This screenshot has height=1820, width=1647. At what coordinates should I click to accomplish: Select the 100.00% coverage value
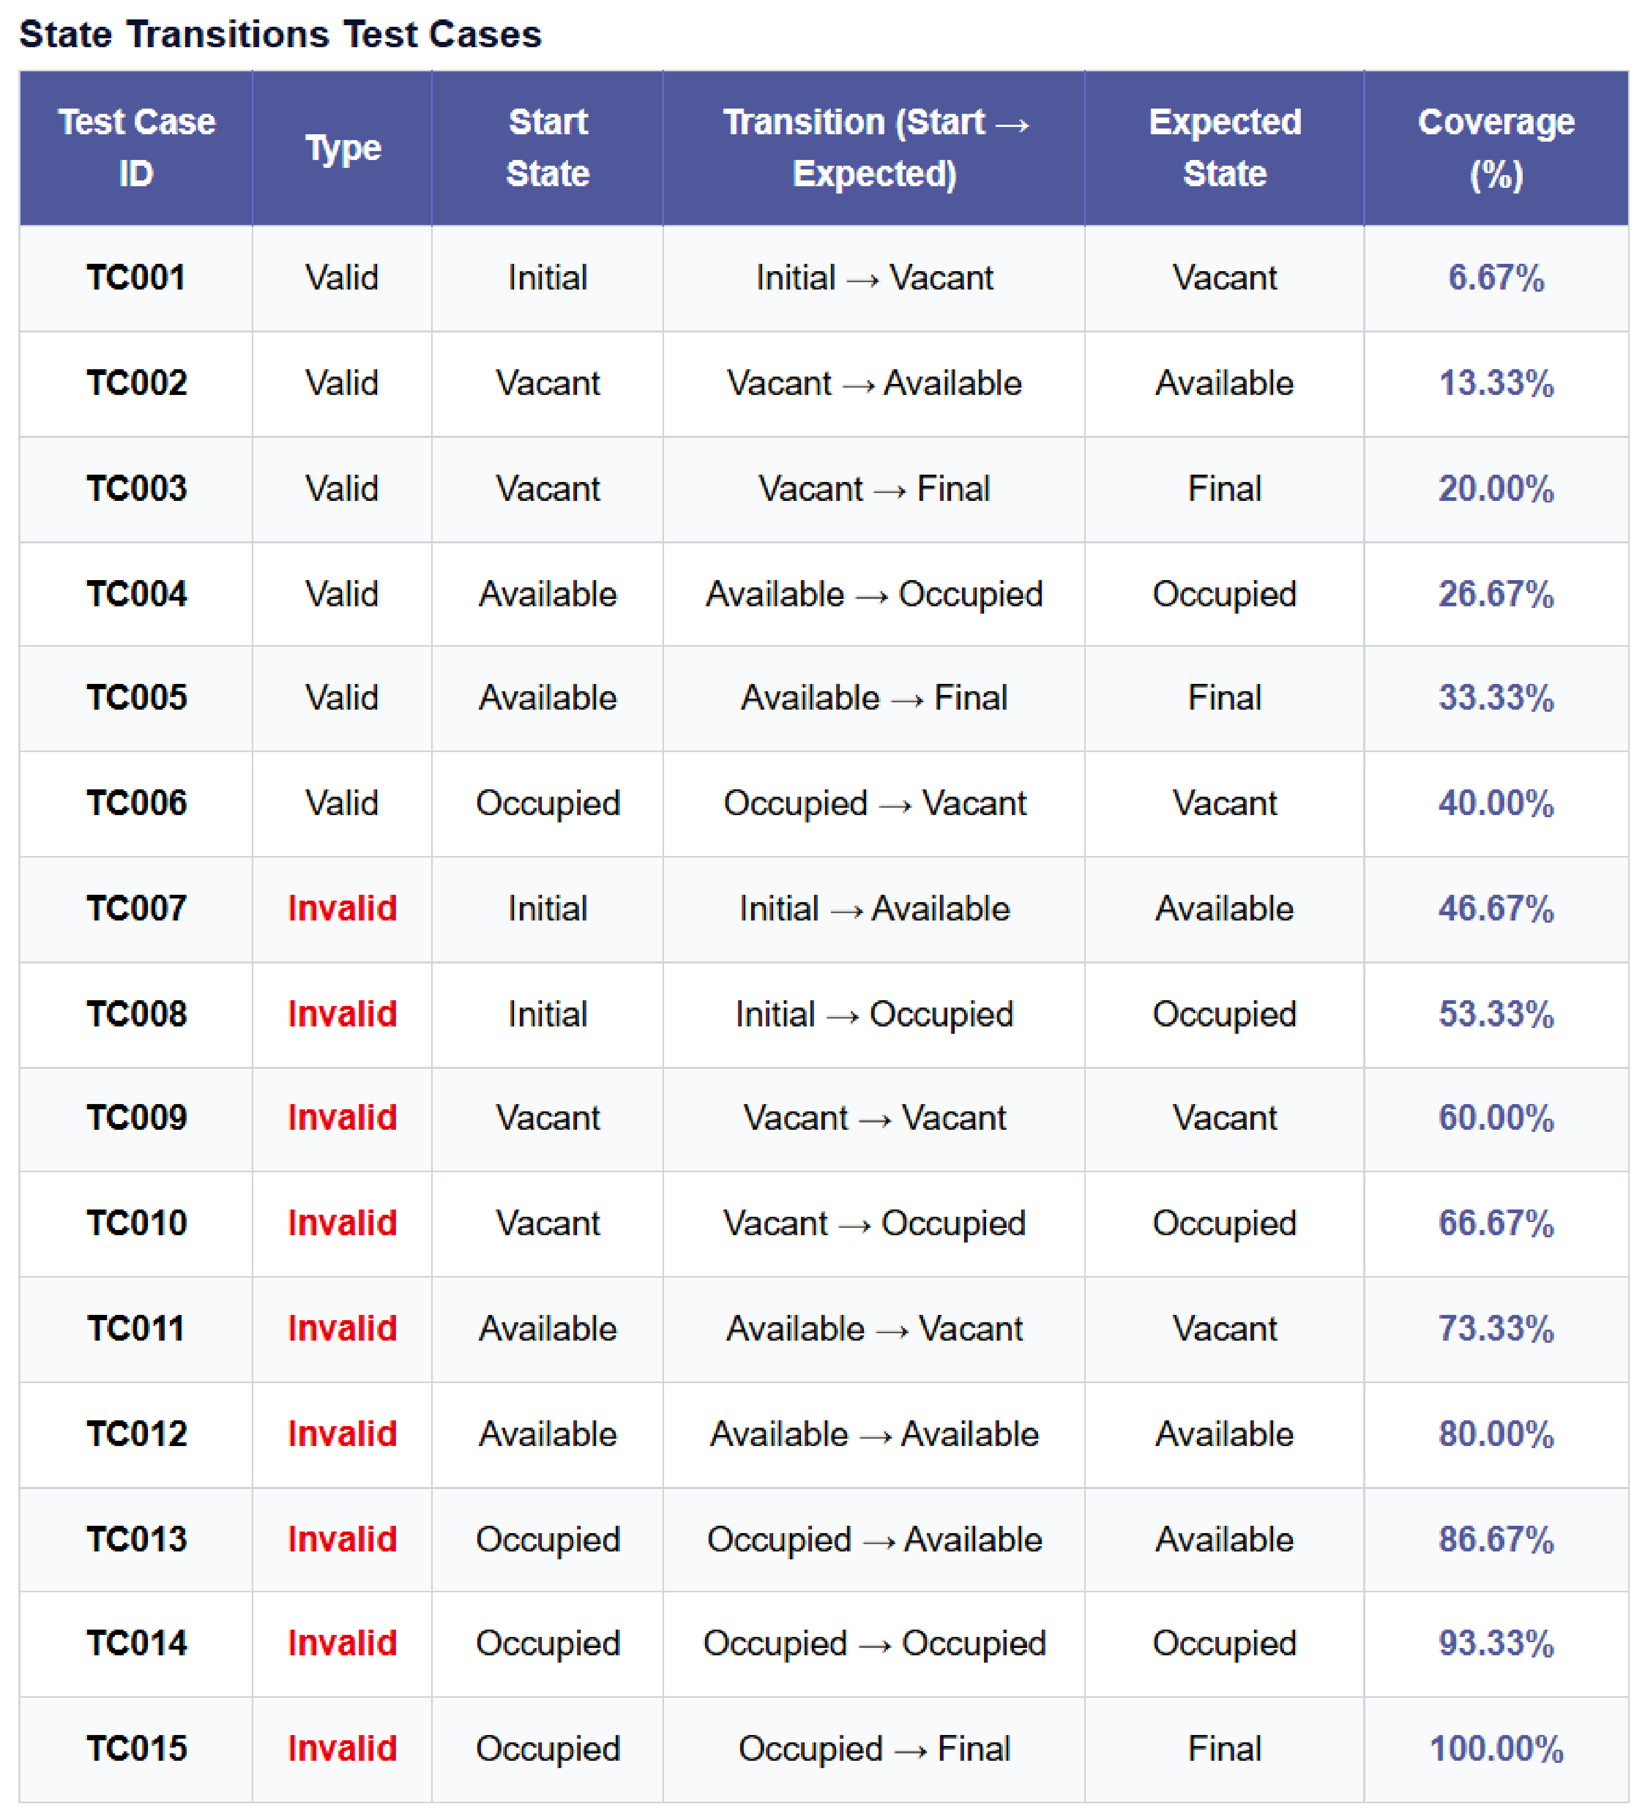pyautogui.click(x=1495, y=1749)
